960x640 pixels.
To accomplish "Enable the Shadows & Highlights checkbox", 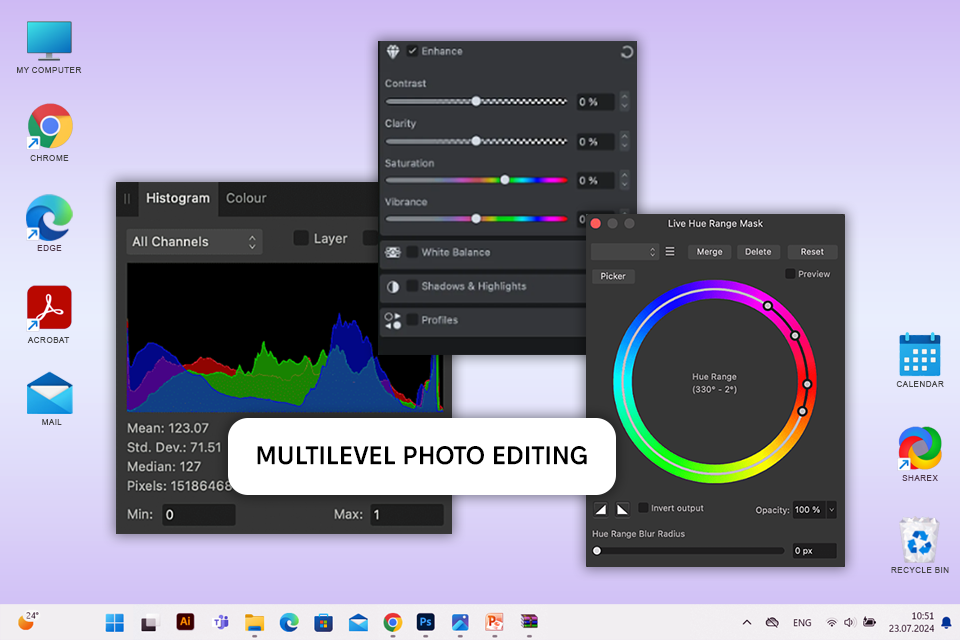I will point(413,286).
